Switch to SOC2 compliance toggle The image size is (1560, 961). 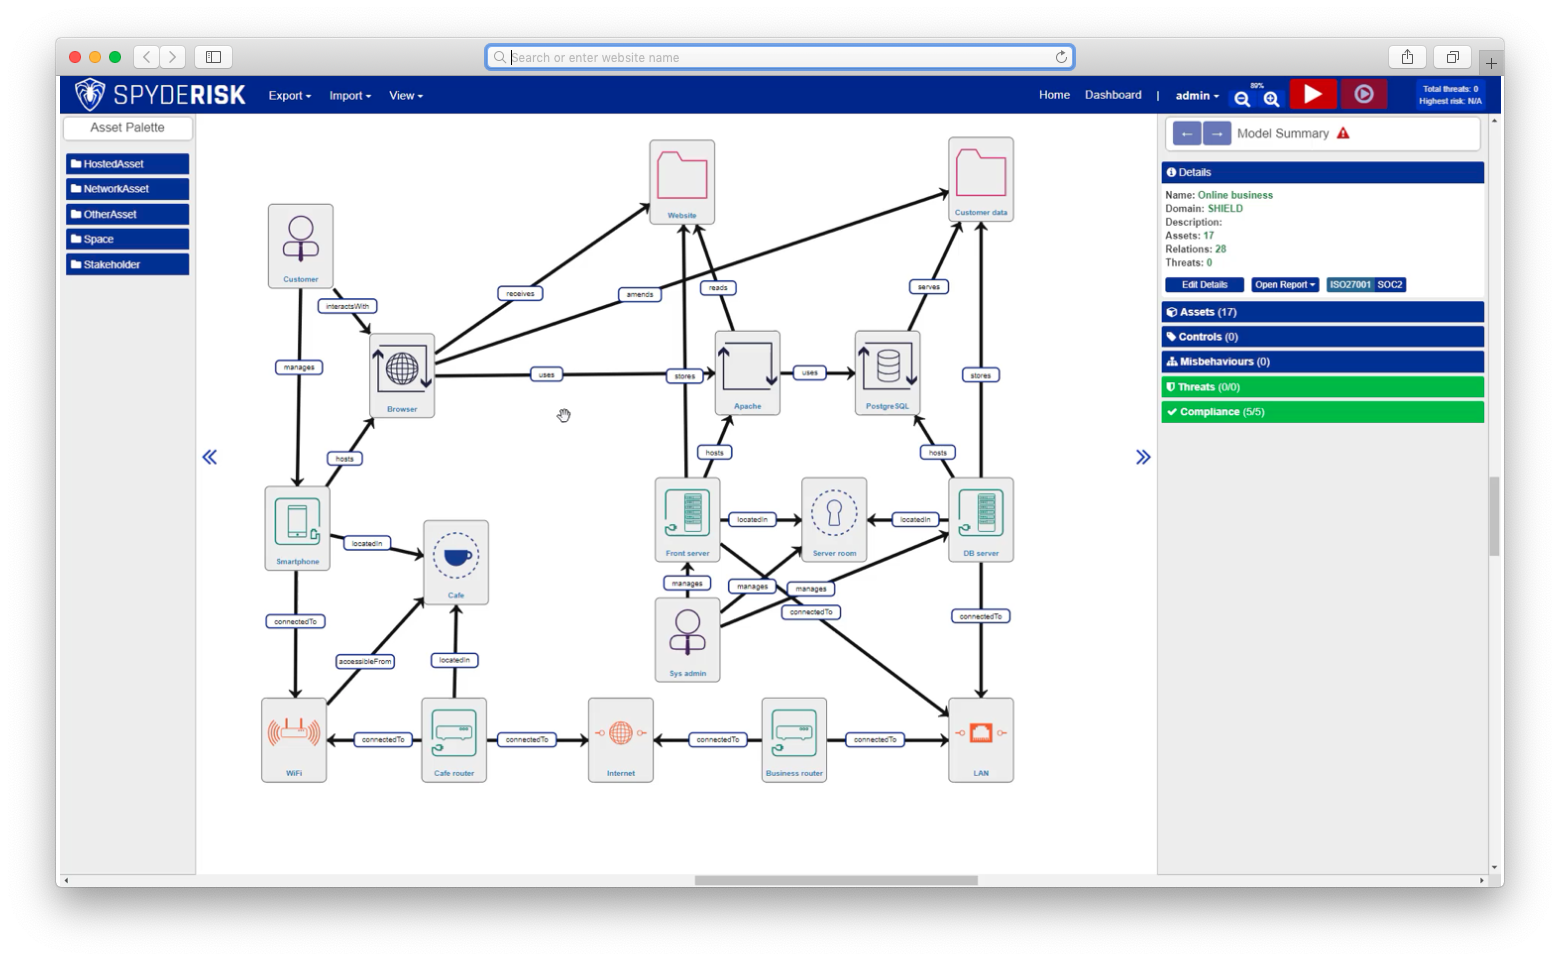click(x=1390, y=285)
